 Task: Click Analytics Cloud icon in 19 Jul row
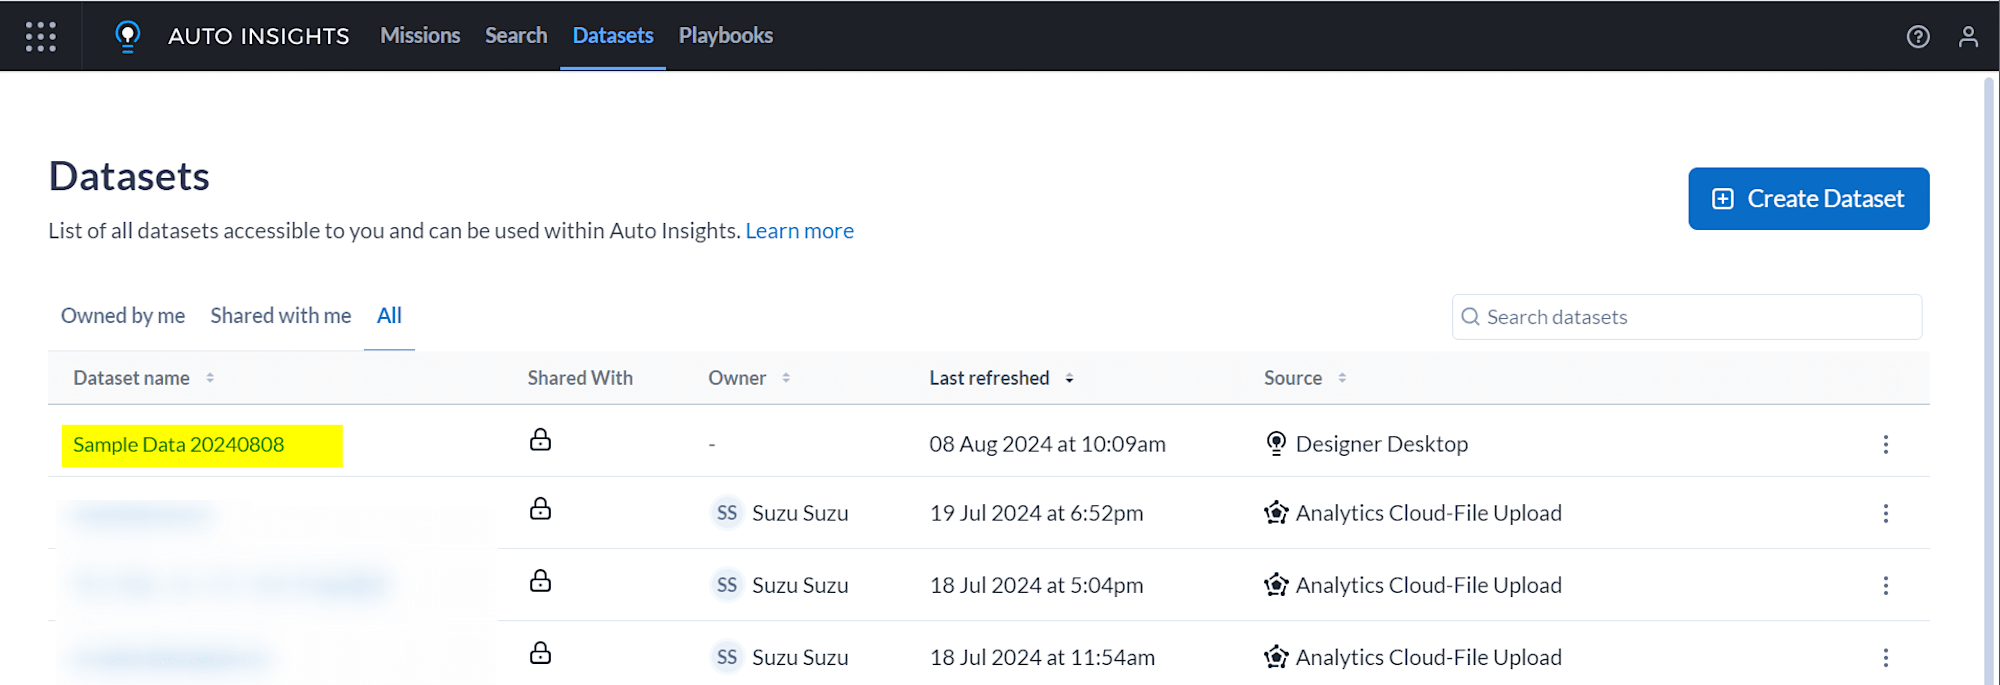pyautogui.click(x=1276, y=513)
